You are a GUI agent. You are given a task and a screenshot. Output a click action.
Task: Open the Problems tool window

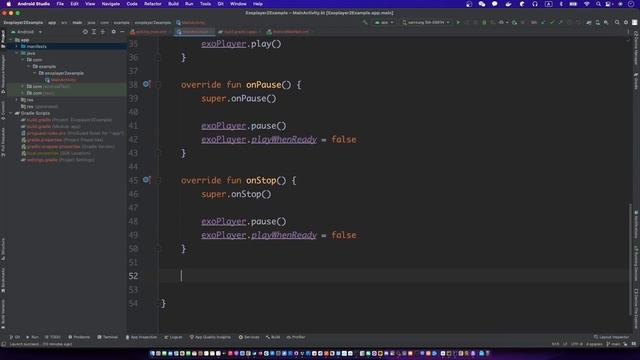pyautogui.click(x=79, y=337)
